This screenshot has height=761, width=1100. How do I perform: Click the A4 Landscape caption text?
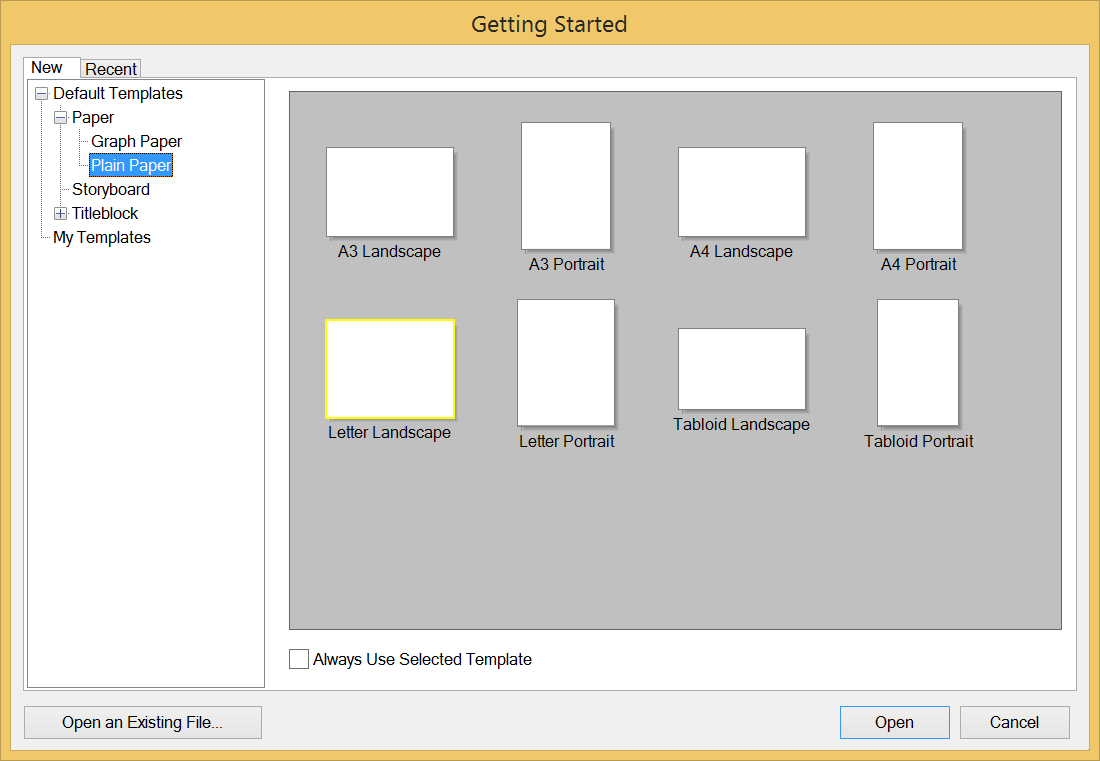pyautogui.click(x=742, y=251)
